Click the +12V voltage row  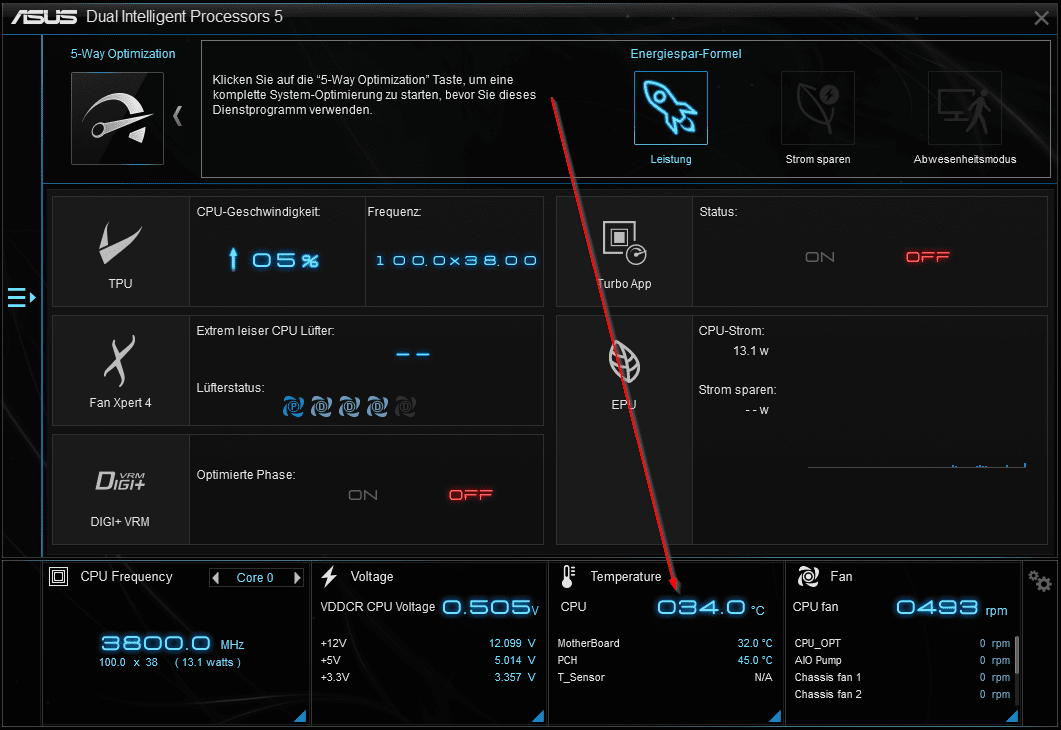coord(428,643)
